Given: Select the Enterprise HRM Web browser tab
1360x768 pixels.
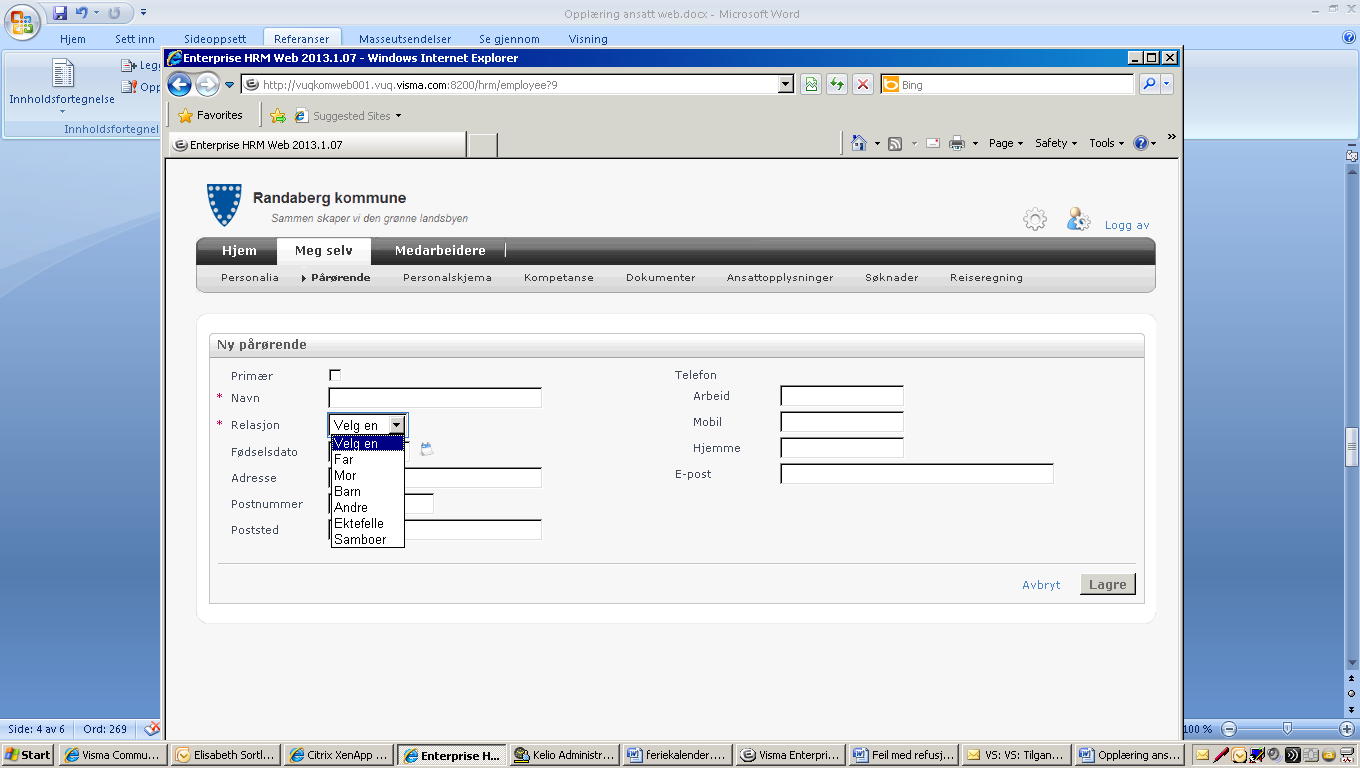Looking at the screenshot, I should (316, 145).
